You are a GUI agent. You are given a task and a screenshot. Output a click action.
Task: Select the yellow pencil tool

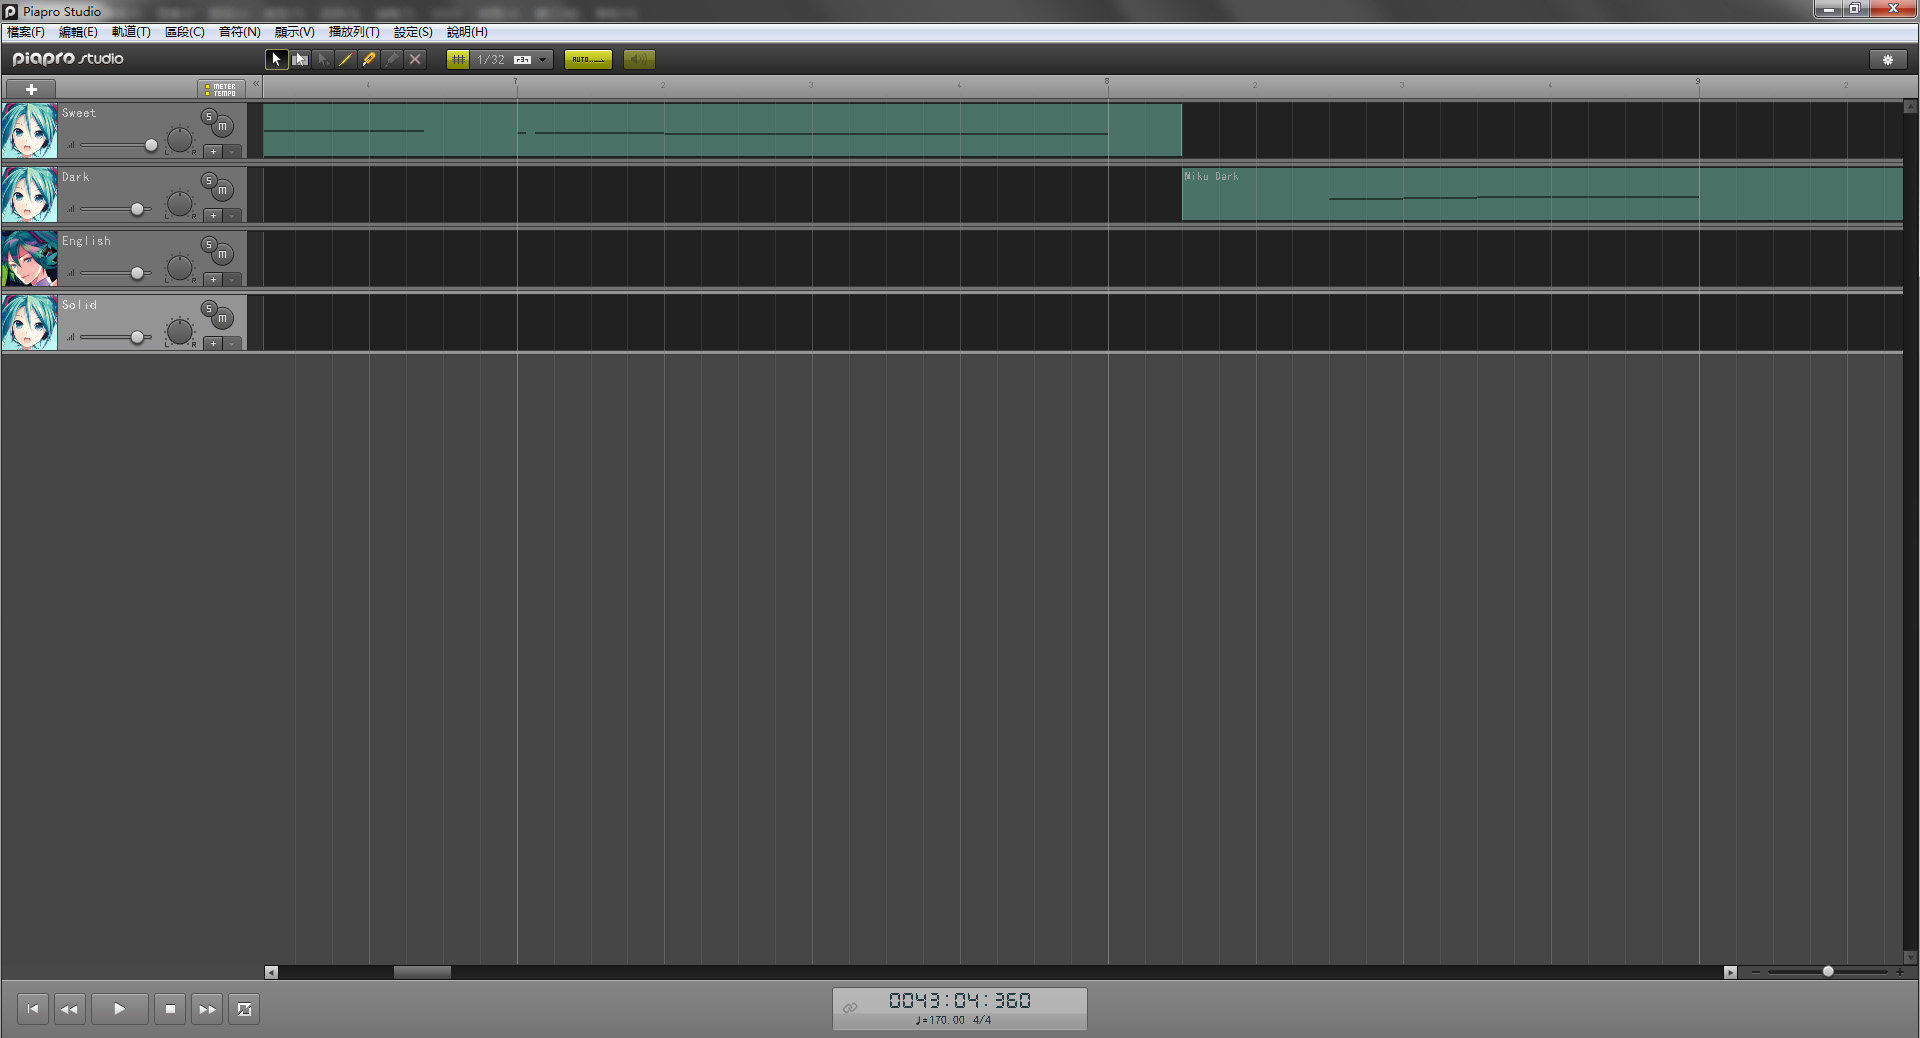coord(369,59)
